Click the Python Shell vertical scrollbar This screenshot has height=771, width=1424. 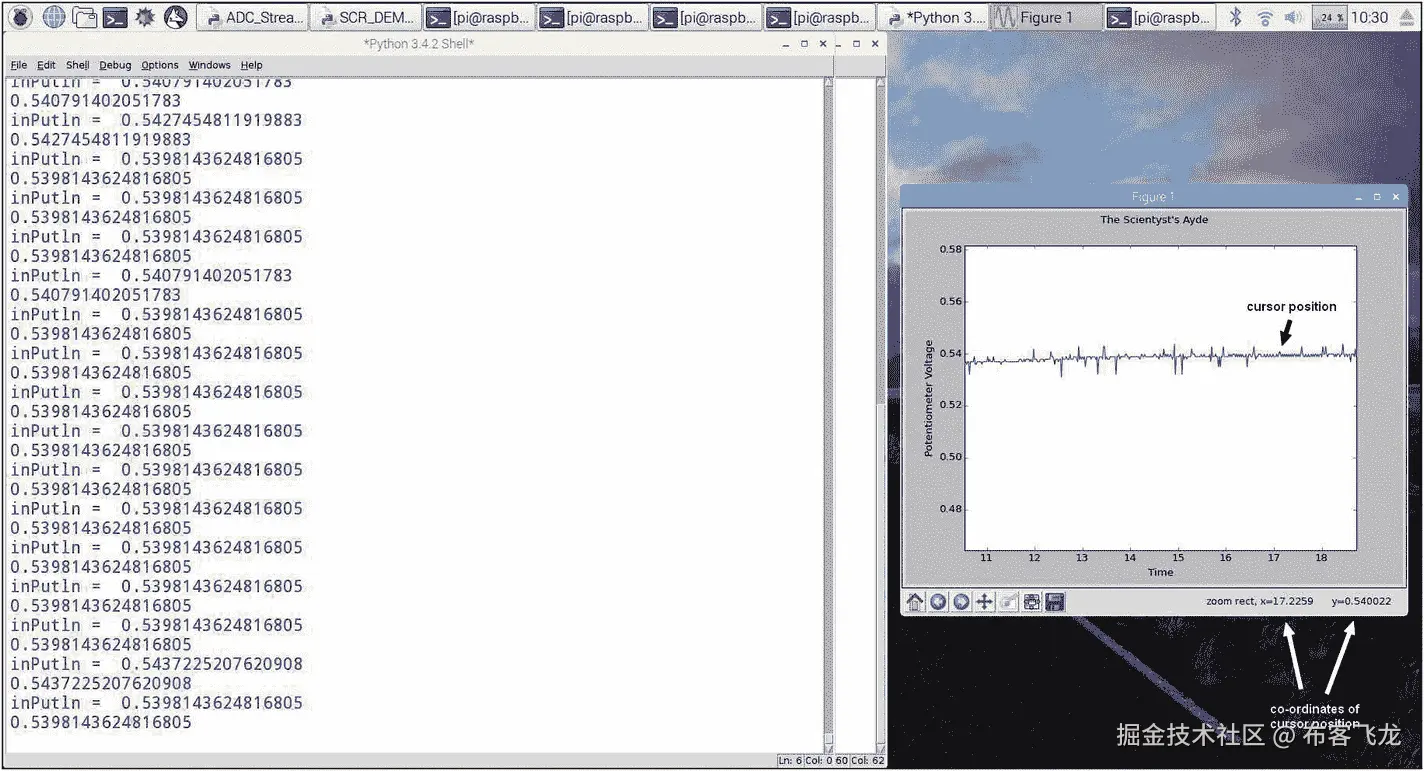pyautogui.click(x=826, y=400)
